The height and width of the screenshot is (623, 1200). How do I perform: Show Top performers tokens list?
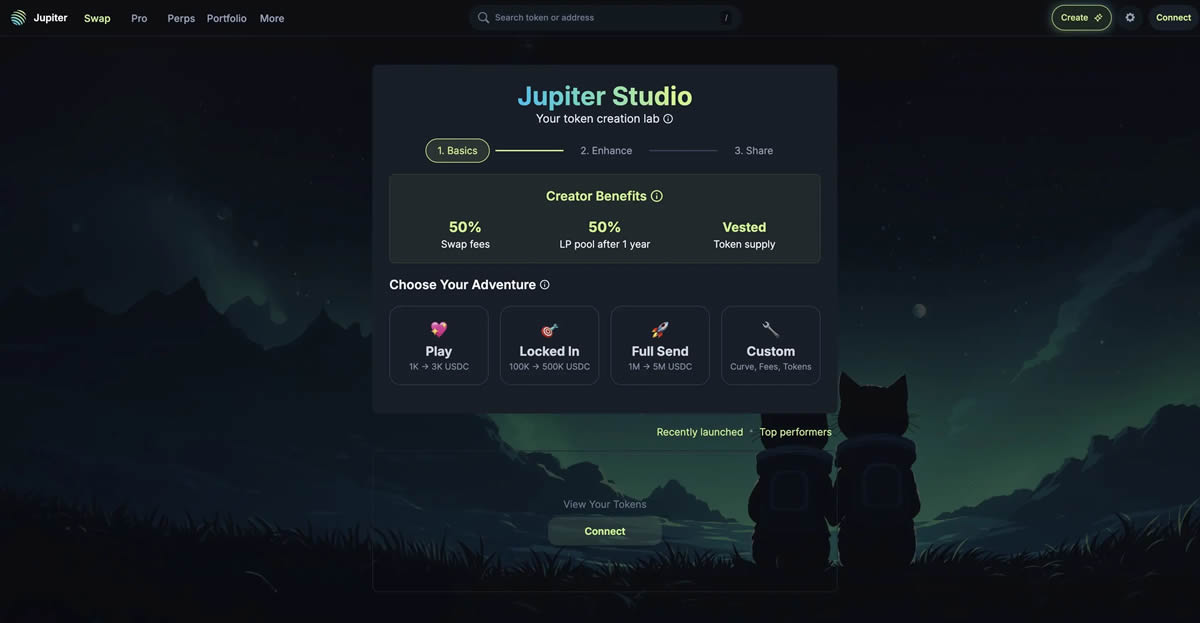795,432
